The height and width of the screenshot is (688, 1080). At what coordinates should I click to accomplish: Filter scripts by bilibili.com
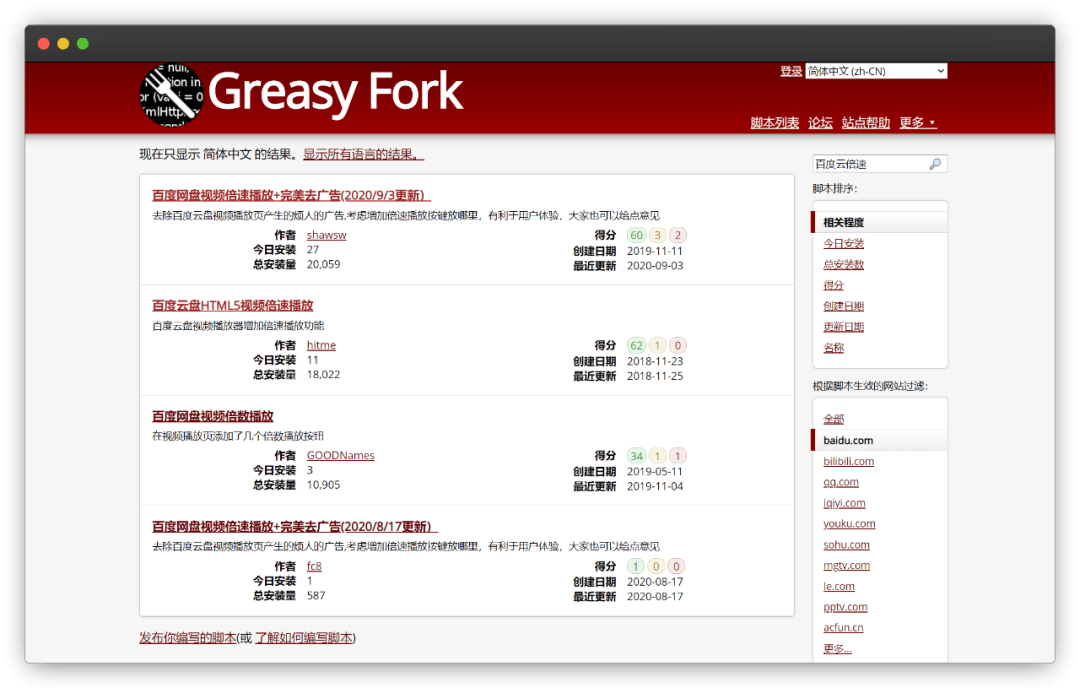(x=848, y=461)
